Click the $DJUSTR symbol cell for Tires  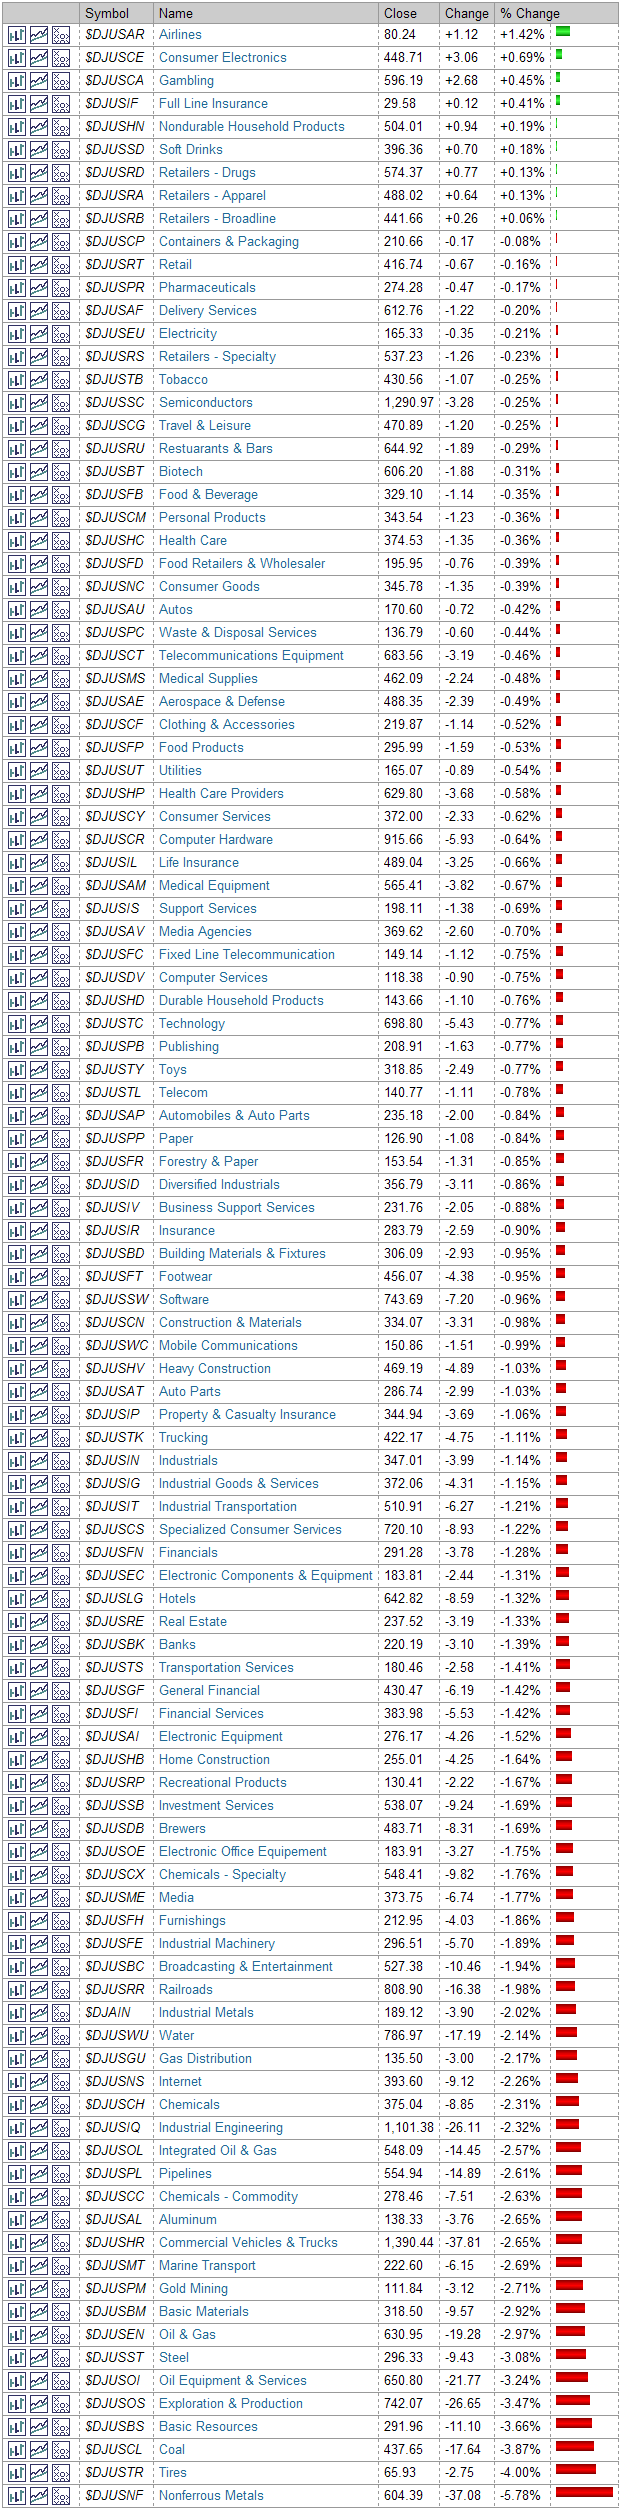click(114, 2473)
